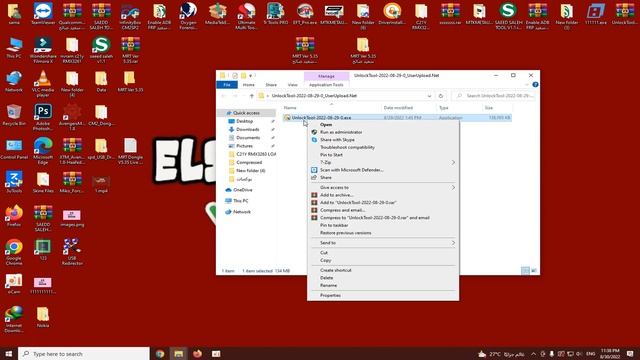Switch to the View ribbon tab
This screenshot has height=360, width=640.
tap(293, 84)
